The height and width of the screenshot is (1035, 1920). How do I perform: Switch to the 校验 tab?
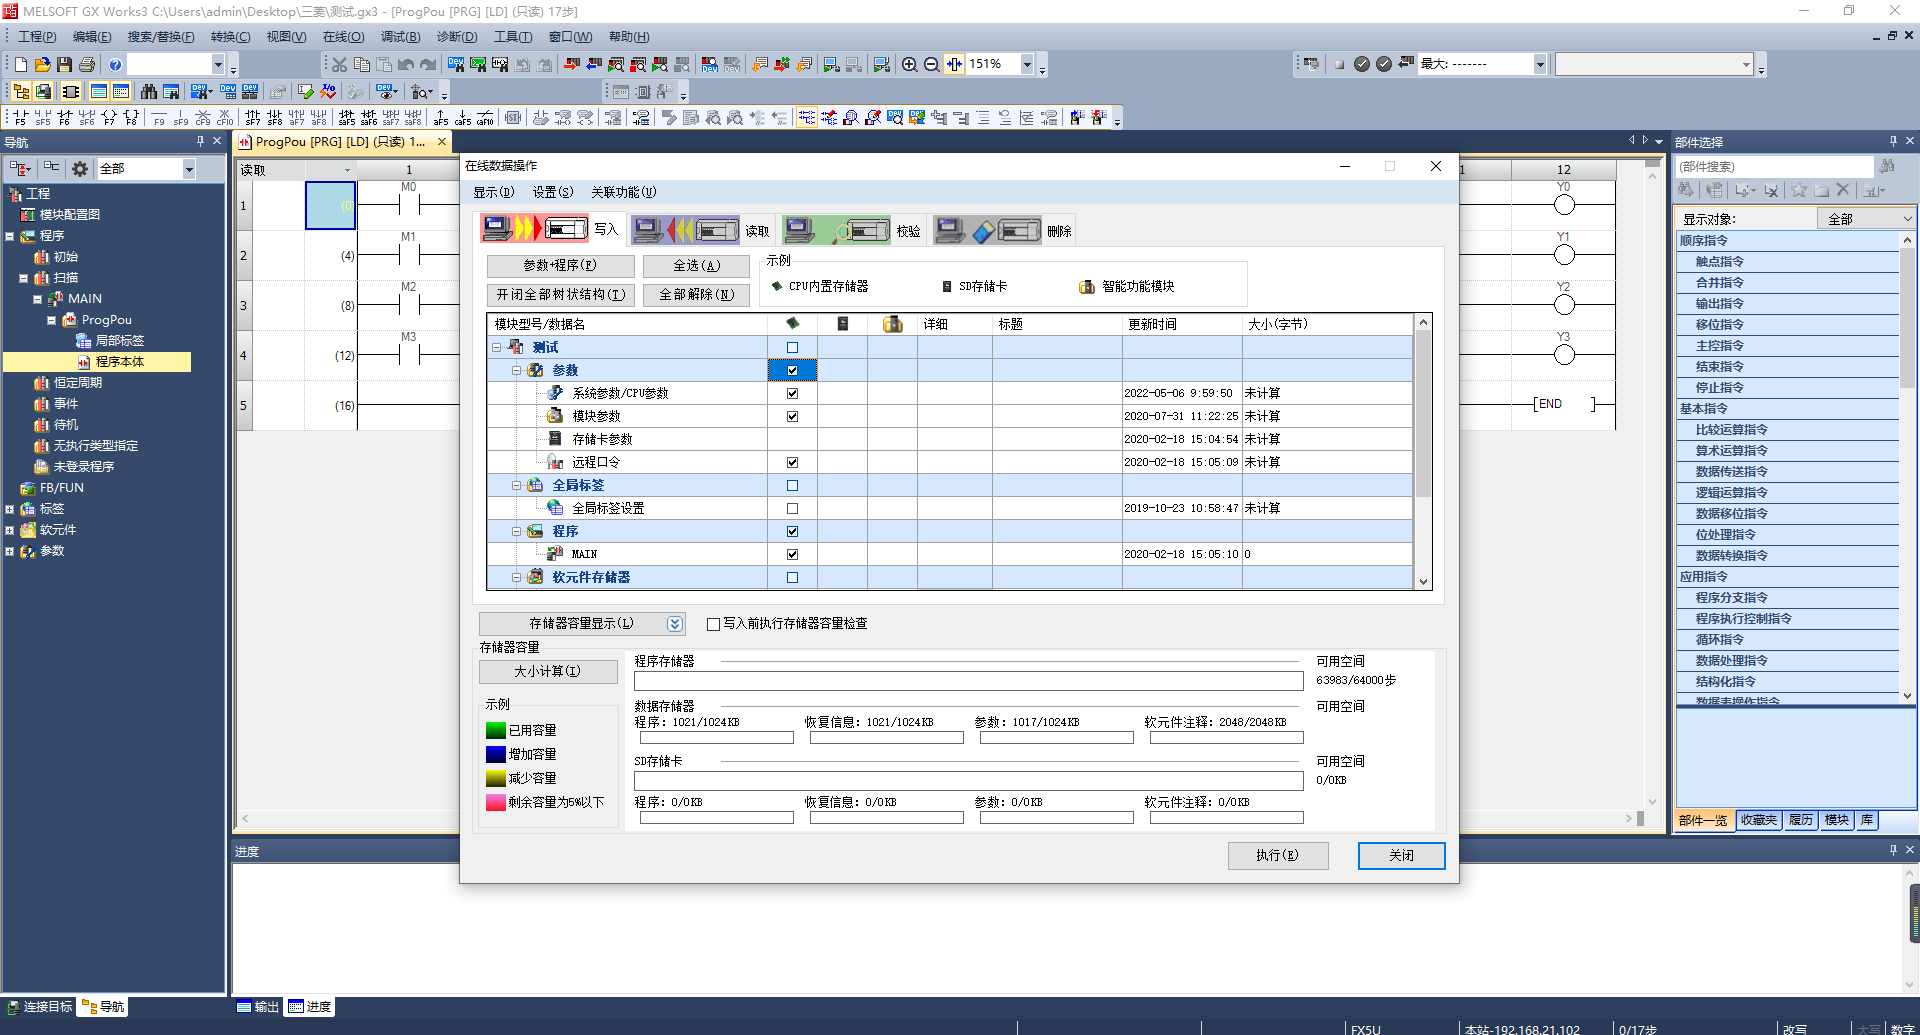tap(852, 231)
